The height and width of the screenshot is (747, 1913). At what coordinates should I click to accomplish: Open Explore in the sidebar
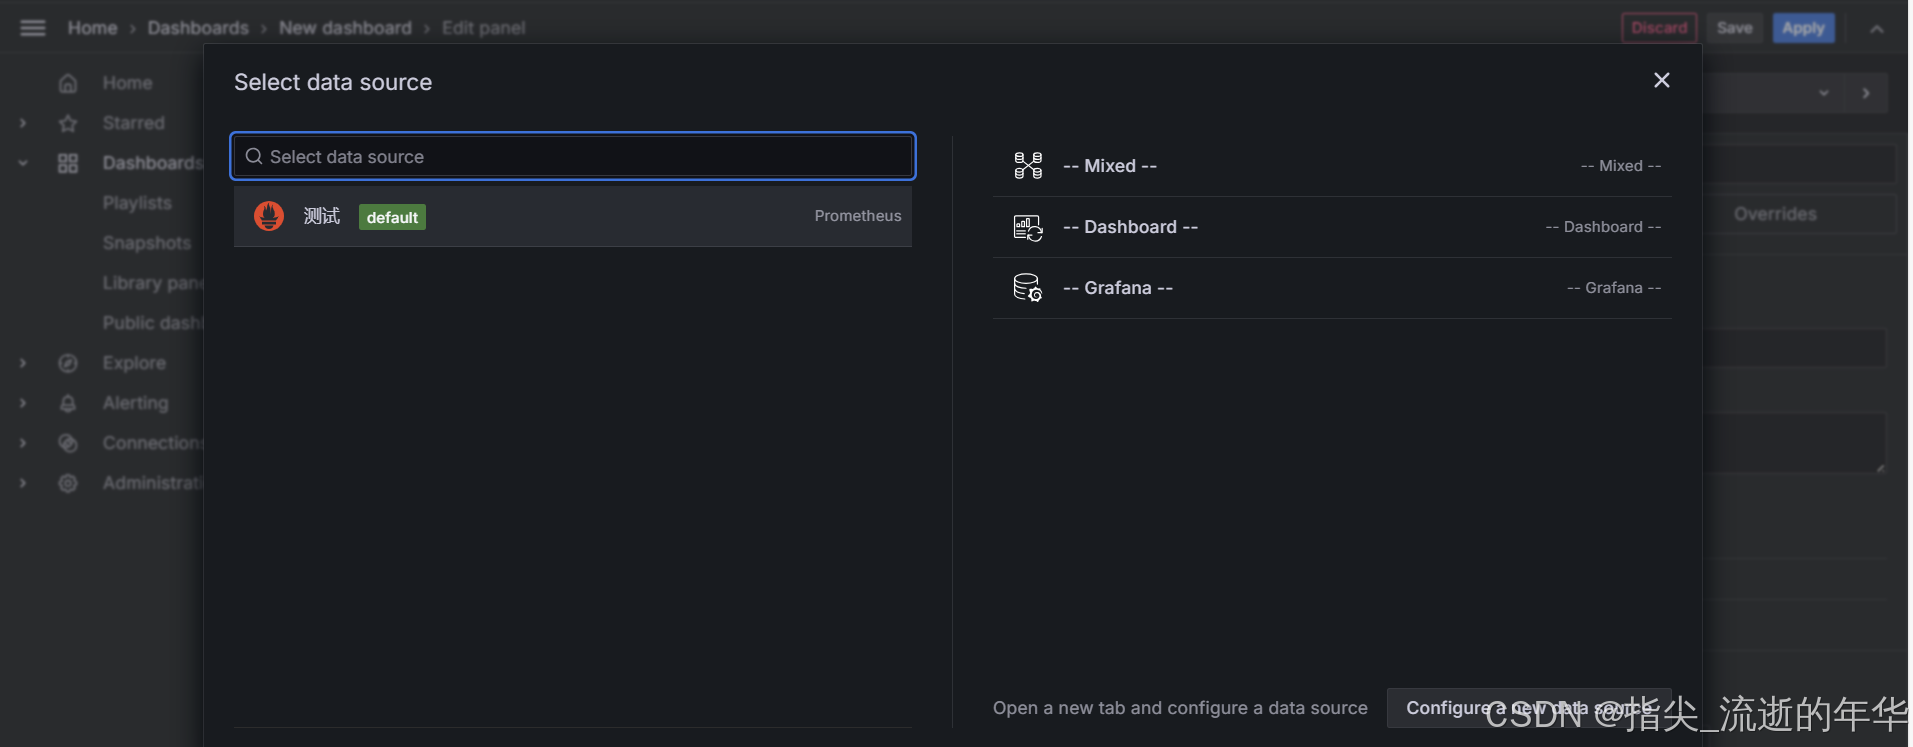click(x=134, y=363)
